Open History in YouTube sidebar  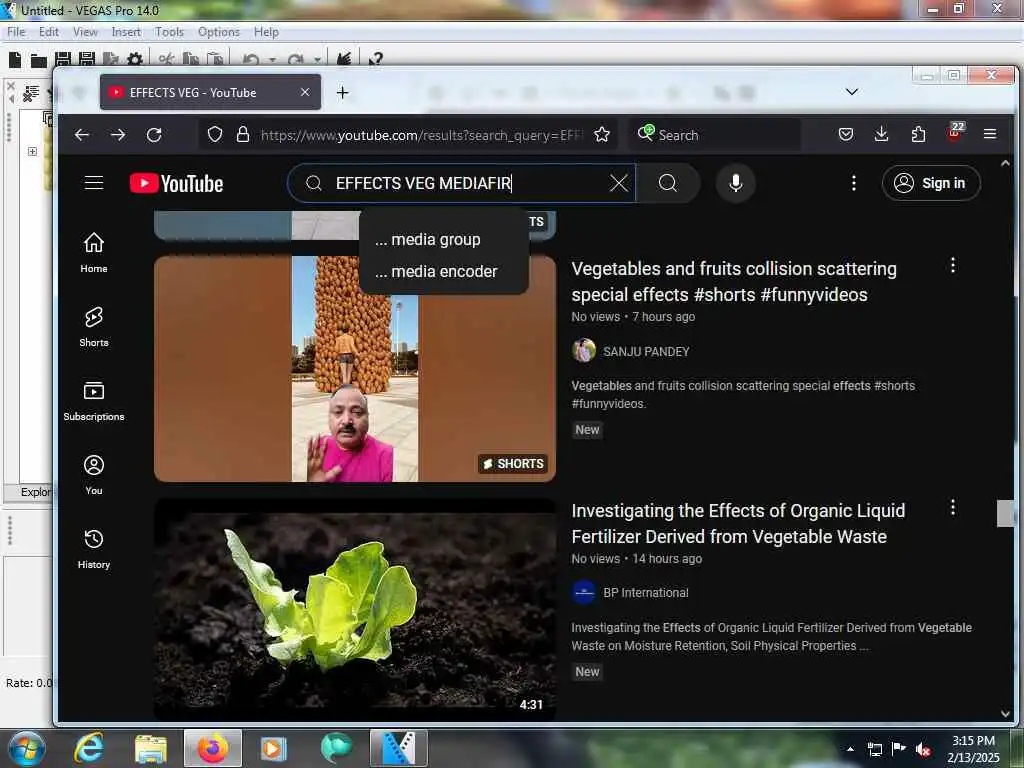(x=94, y=549)
